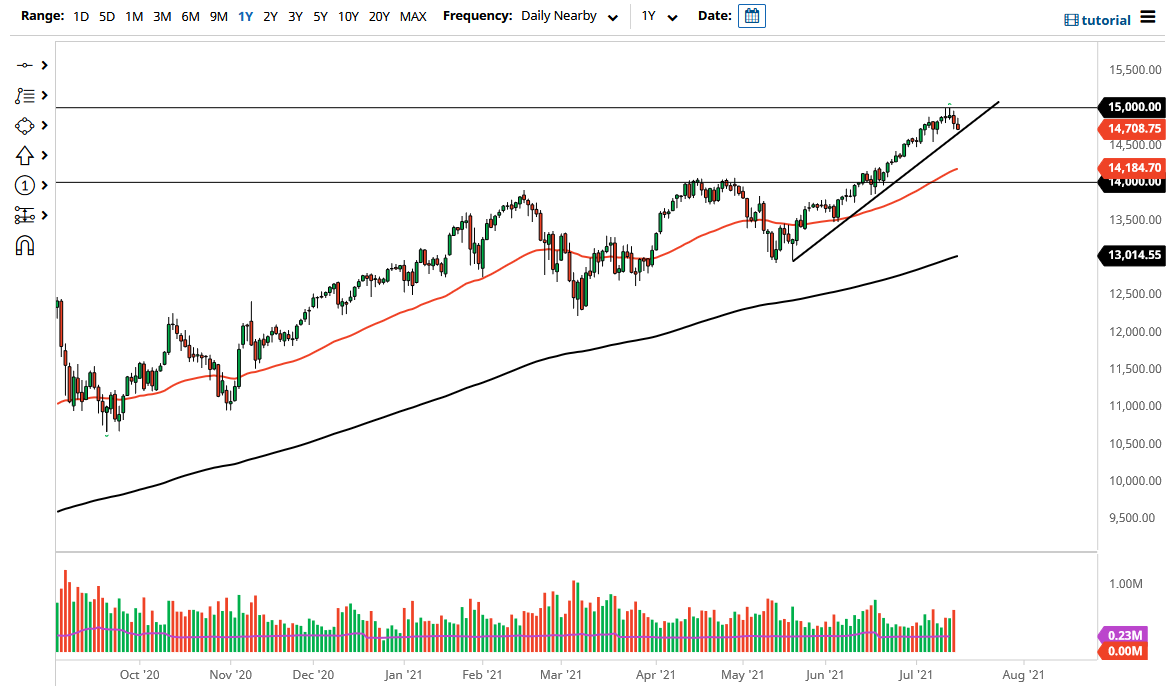
Task: Select the shapes drawing tool
Action: pyautogui.click(x=24, y=126)
